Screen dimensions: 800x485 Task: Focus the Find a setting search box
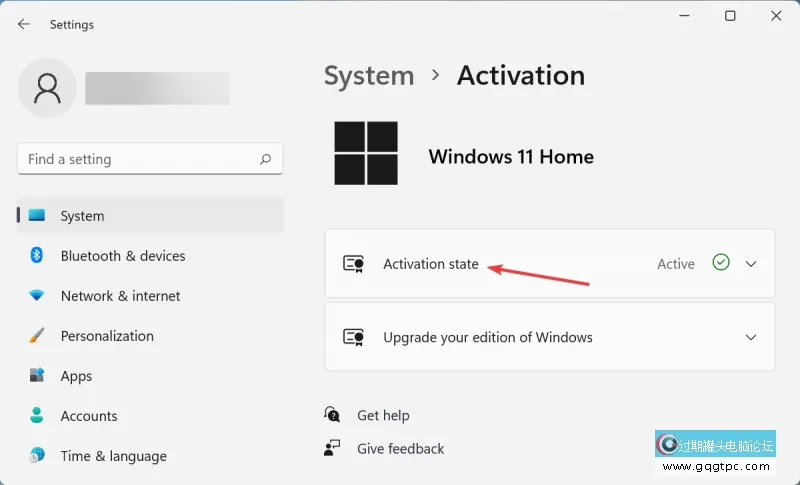pyautogui.click(x=140, y=159)
